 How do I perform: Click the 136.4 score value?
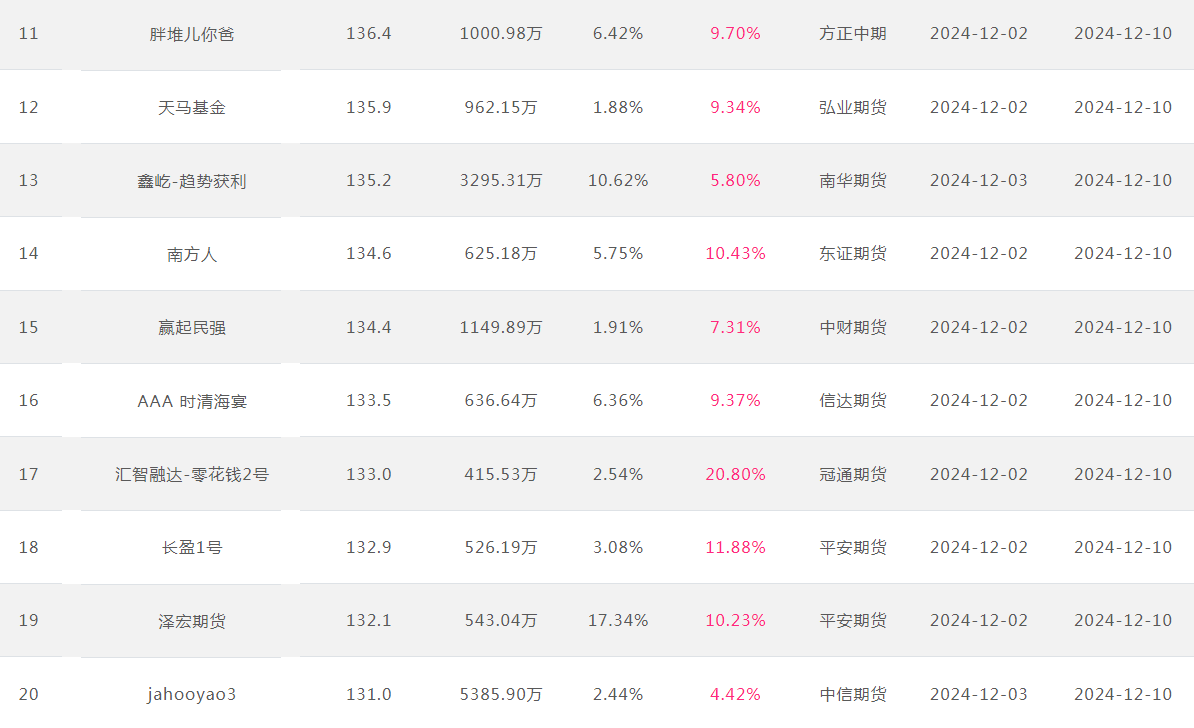(369, 34)
